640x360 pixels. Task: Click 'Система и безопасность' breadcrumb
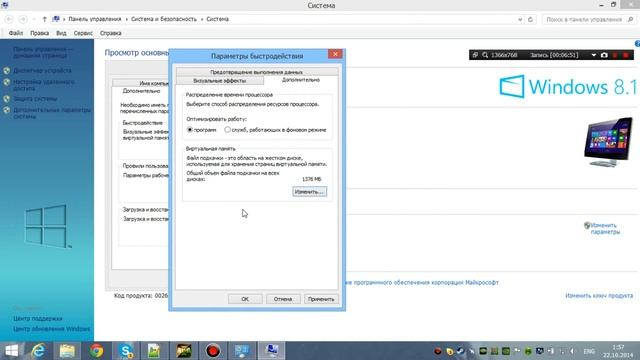coord(164,19)
